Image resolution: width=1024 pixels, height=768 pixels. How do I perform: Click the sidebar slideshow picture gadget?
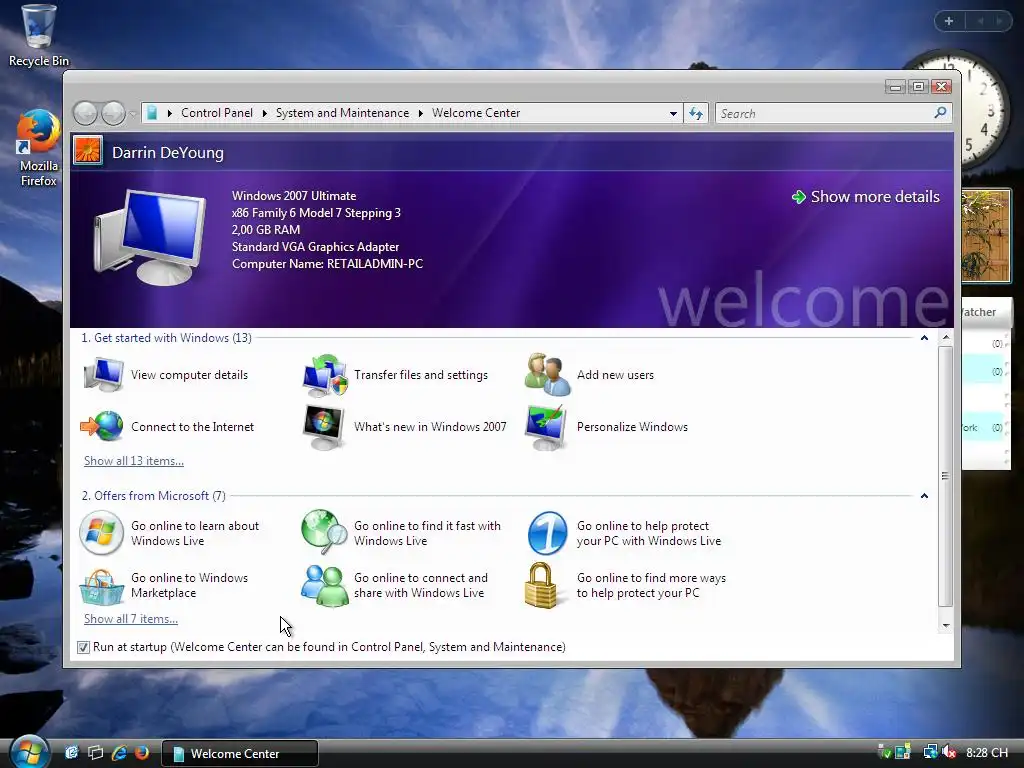986,236
